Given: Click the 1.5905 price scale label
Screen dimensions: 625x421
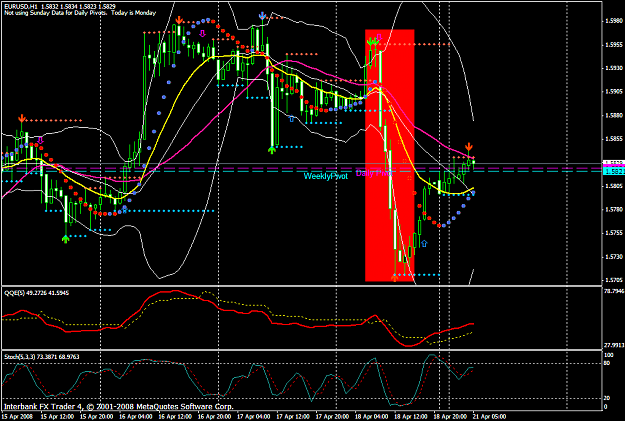Looking at the screenshot, I should 614,91.
